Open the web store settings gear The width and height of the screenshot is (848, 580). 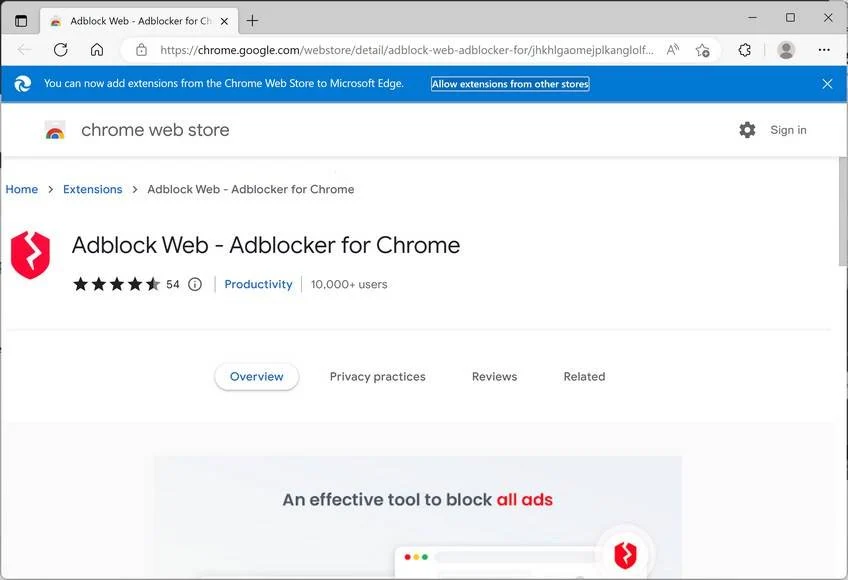point(747,130)
